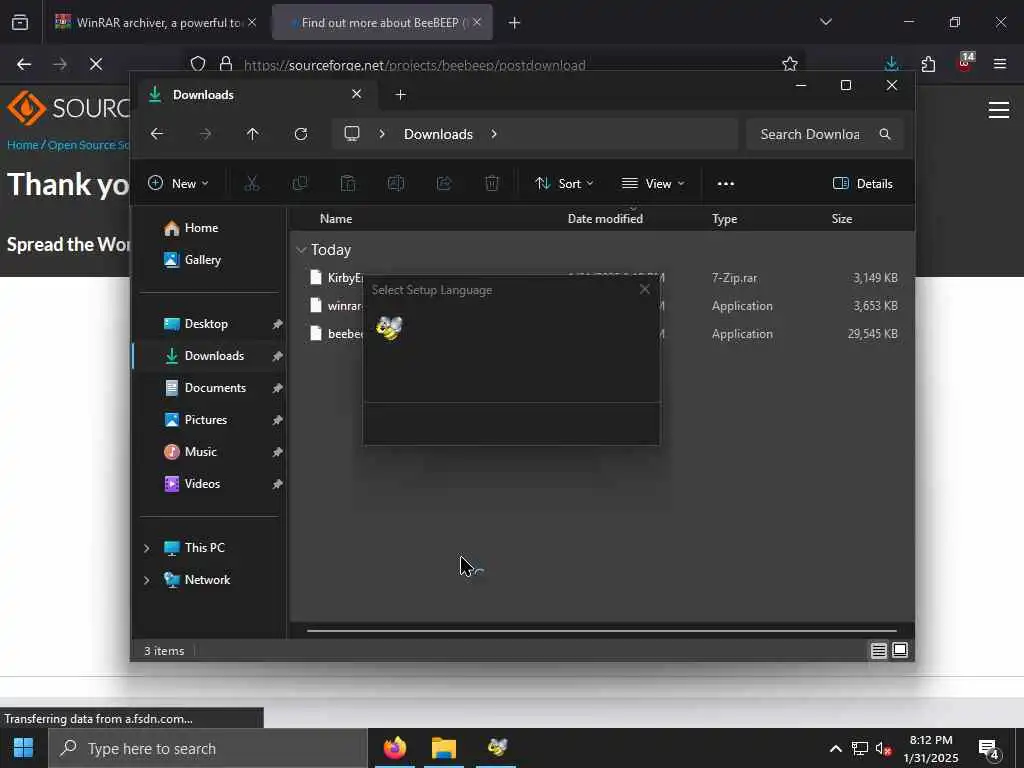1024x768 pixels.
Task: Expand the Network tree node
Action: coord(147,580)
